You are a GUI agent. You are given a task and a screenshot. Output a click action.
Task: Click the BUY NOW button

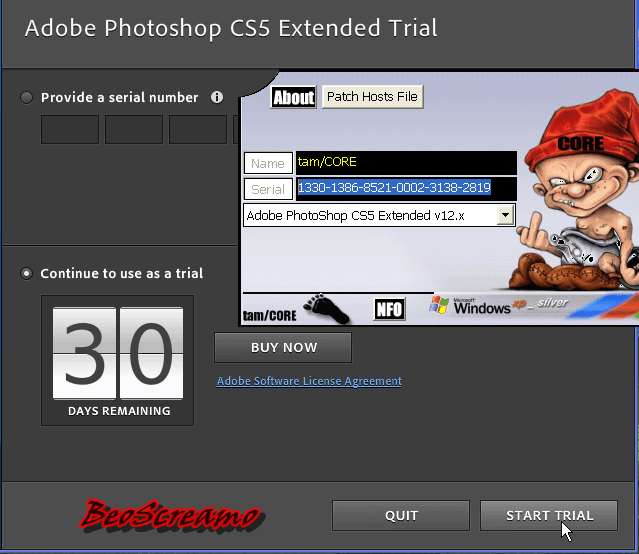point(283,348)
